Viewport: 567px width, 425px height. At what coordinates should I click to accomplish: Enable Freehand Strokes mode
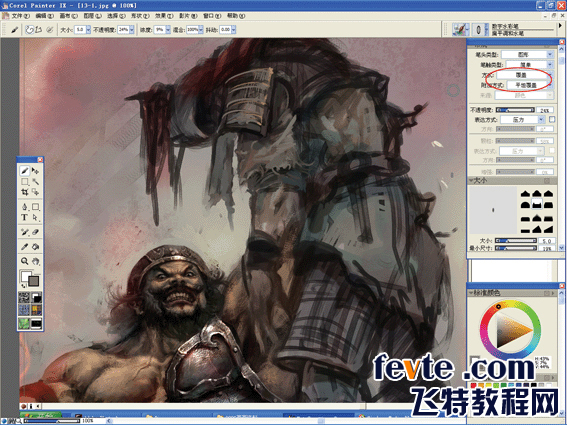coord(29,30)
